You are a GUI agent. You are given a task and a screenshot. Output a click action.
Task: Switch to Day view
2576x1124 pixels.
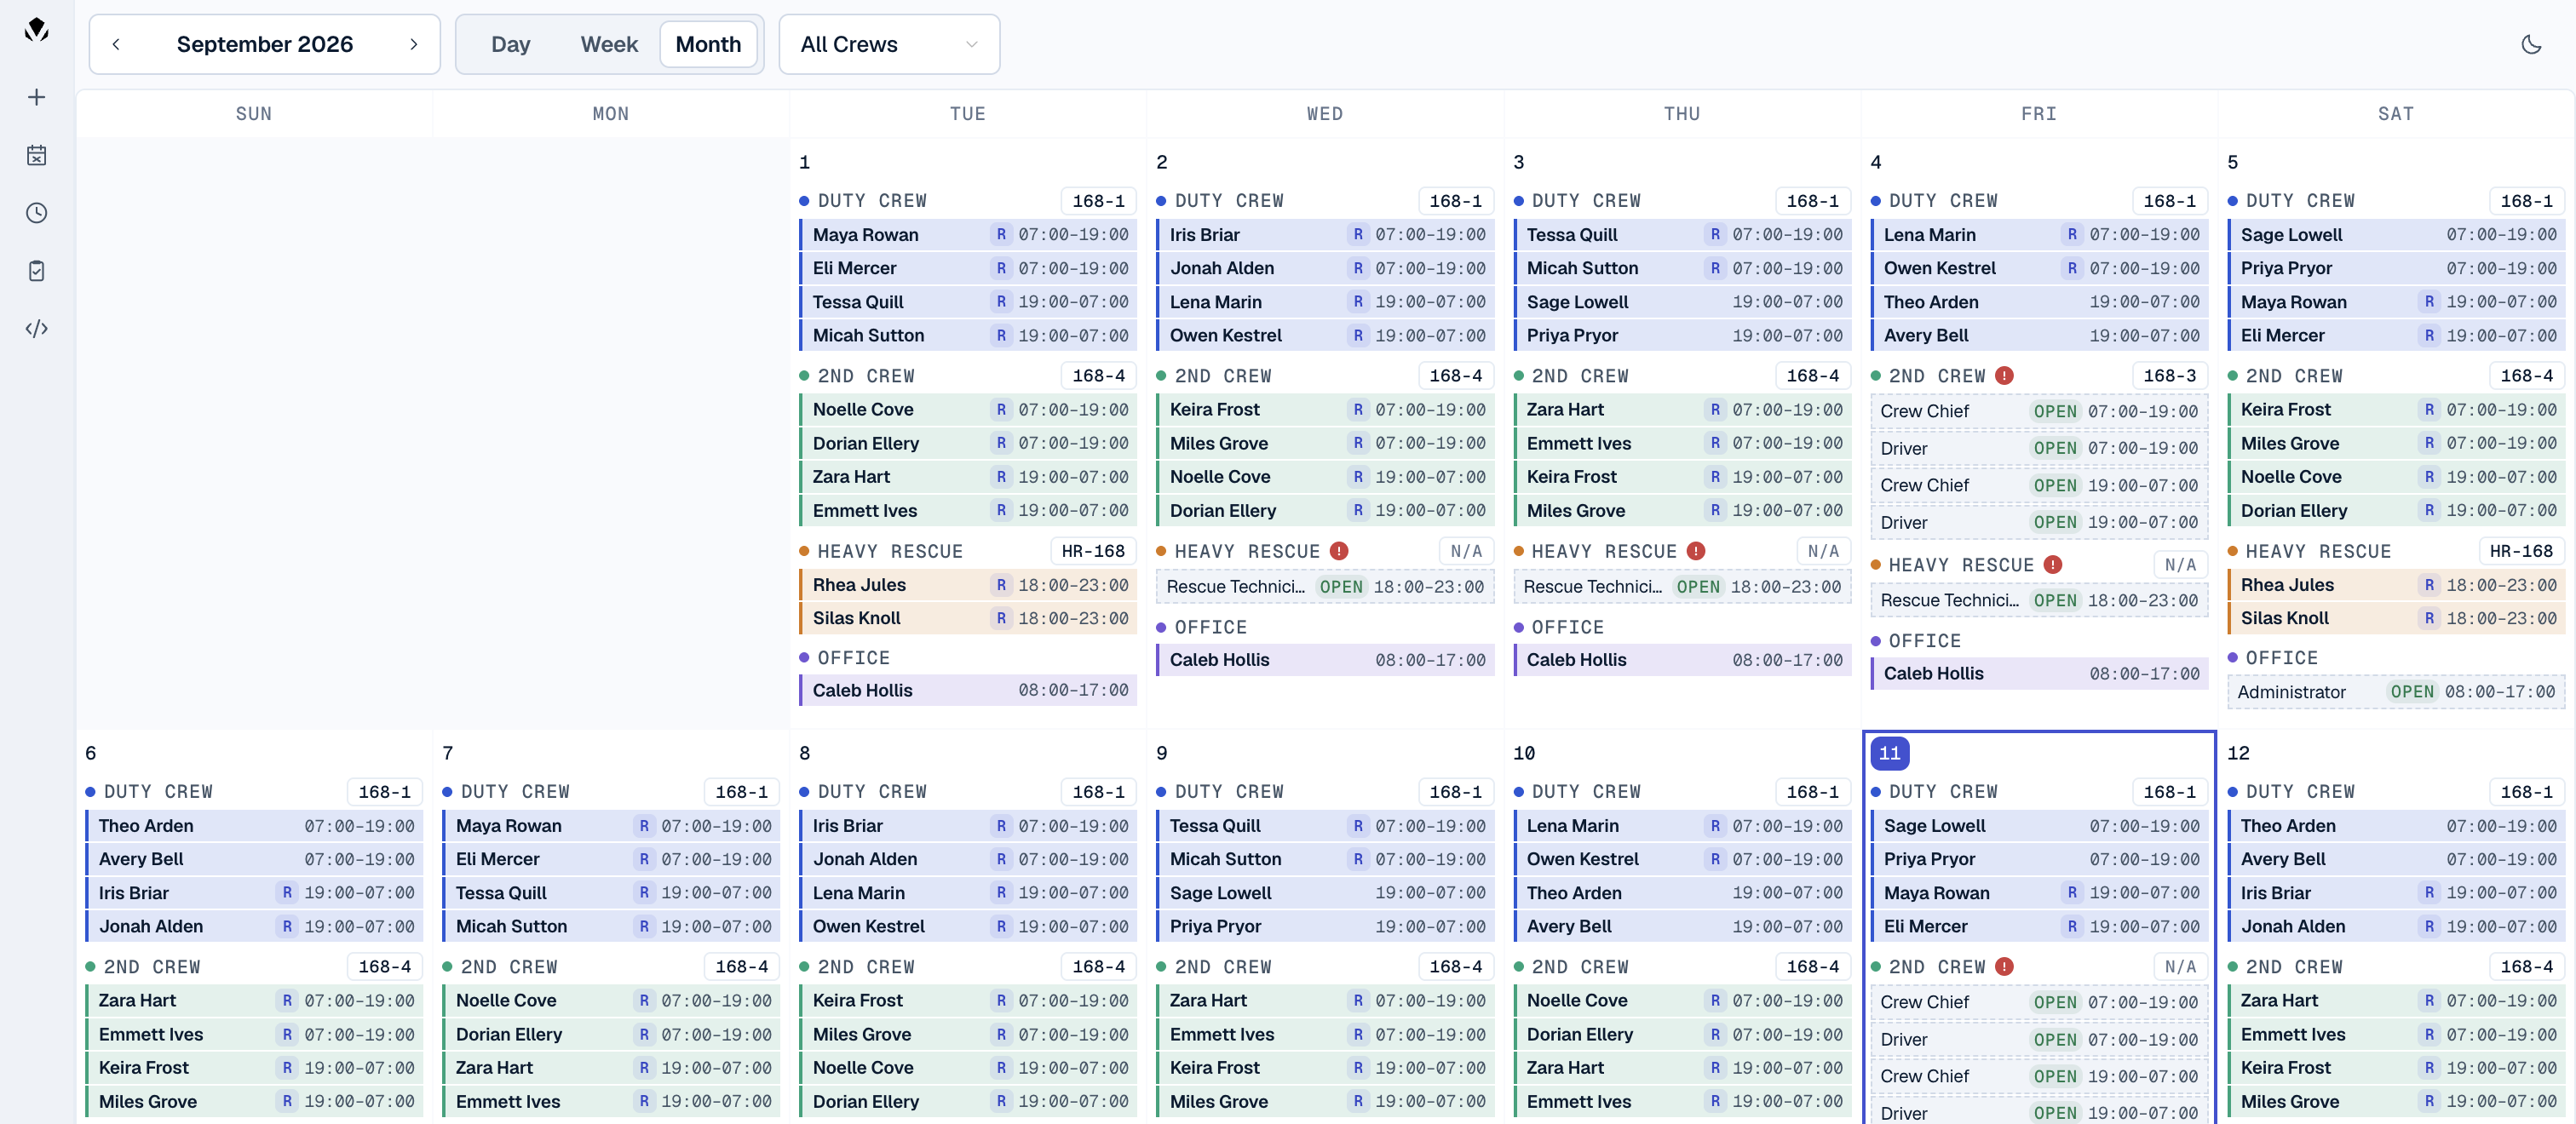point(510,44)
